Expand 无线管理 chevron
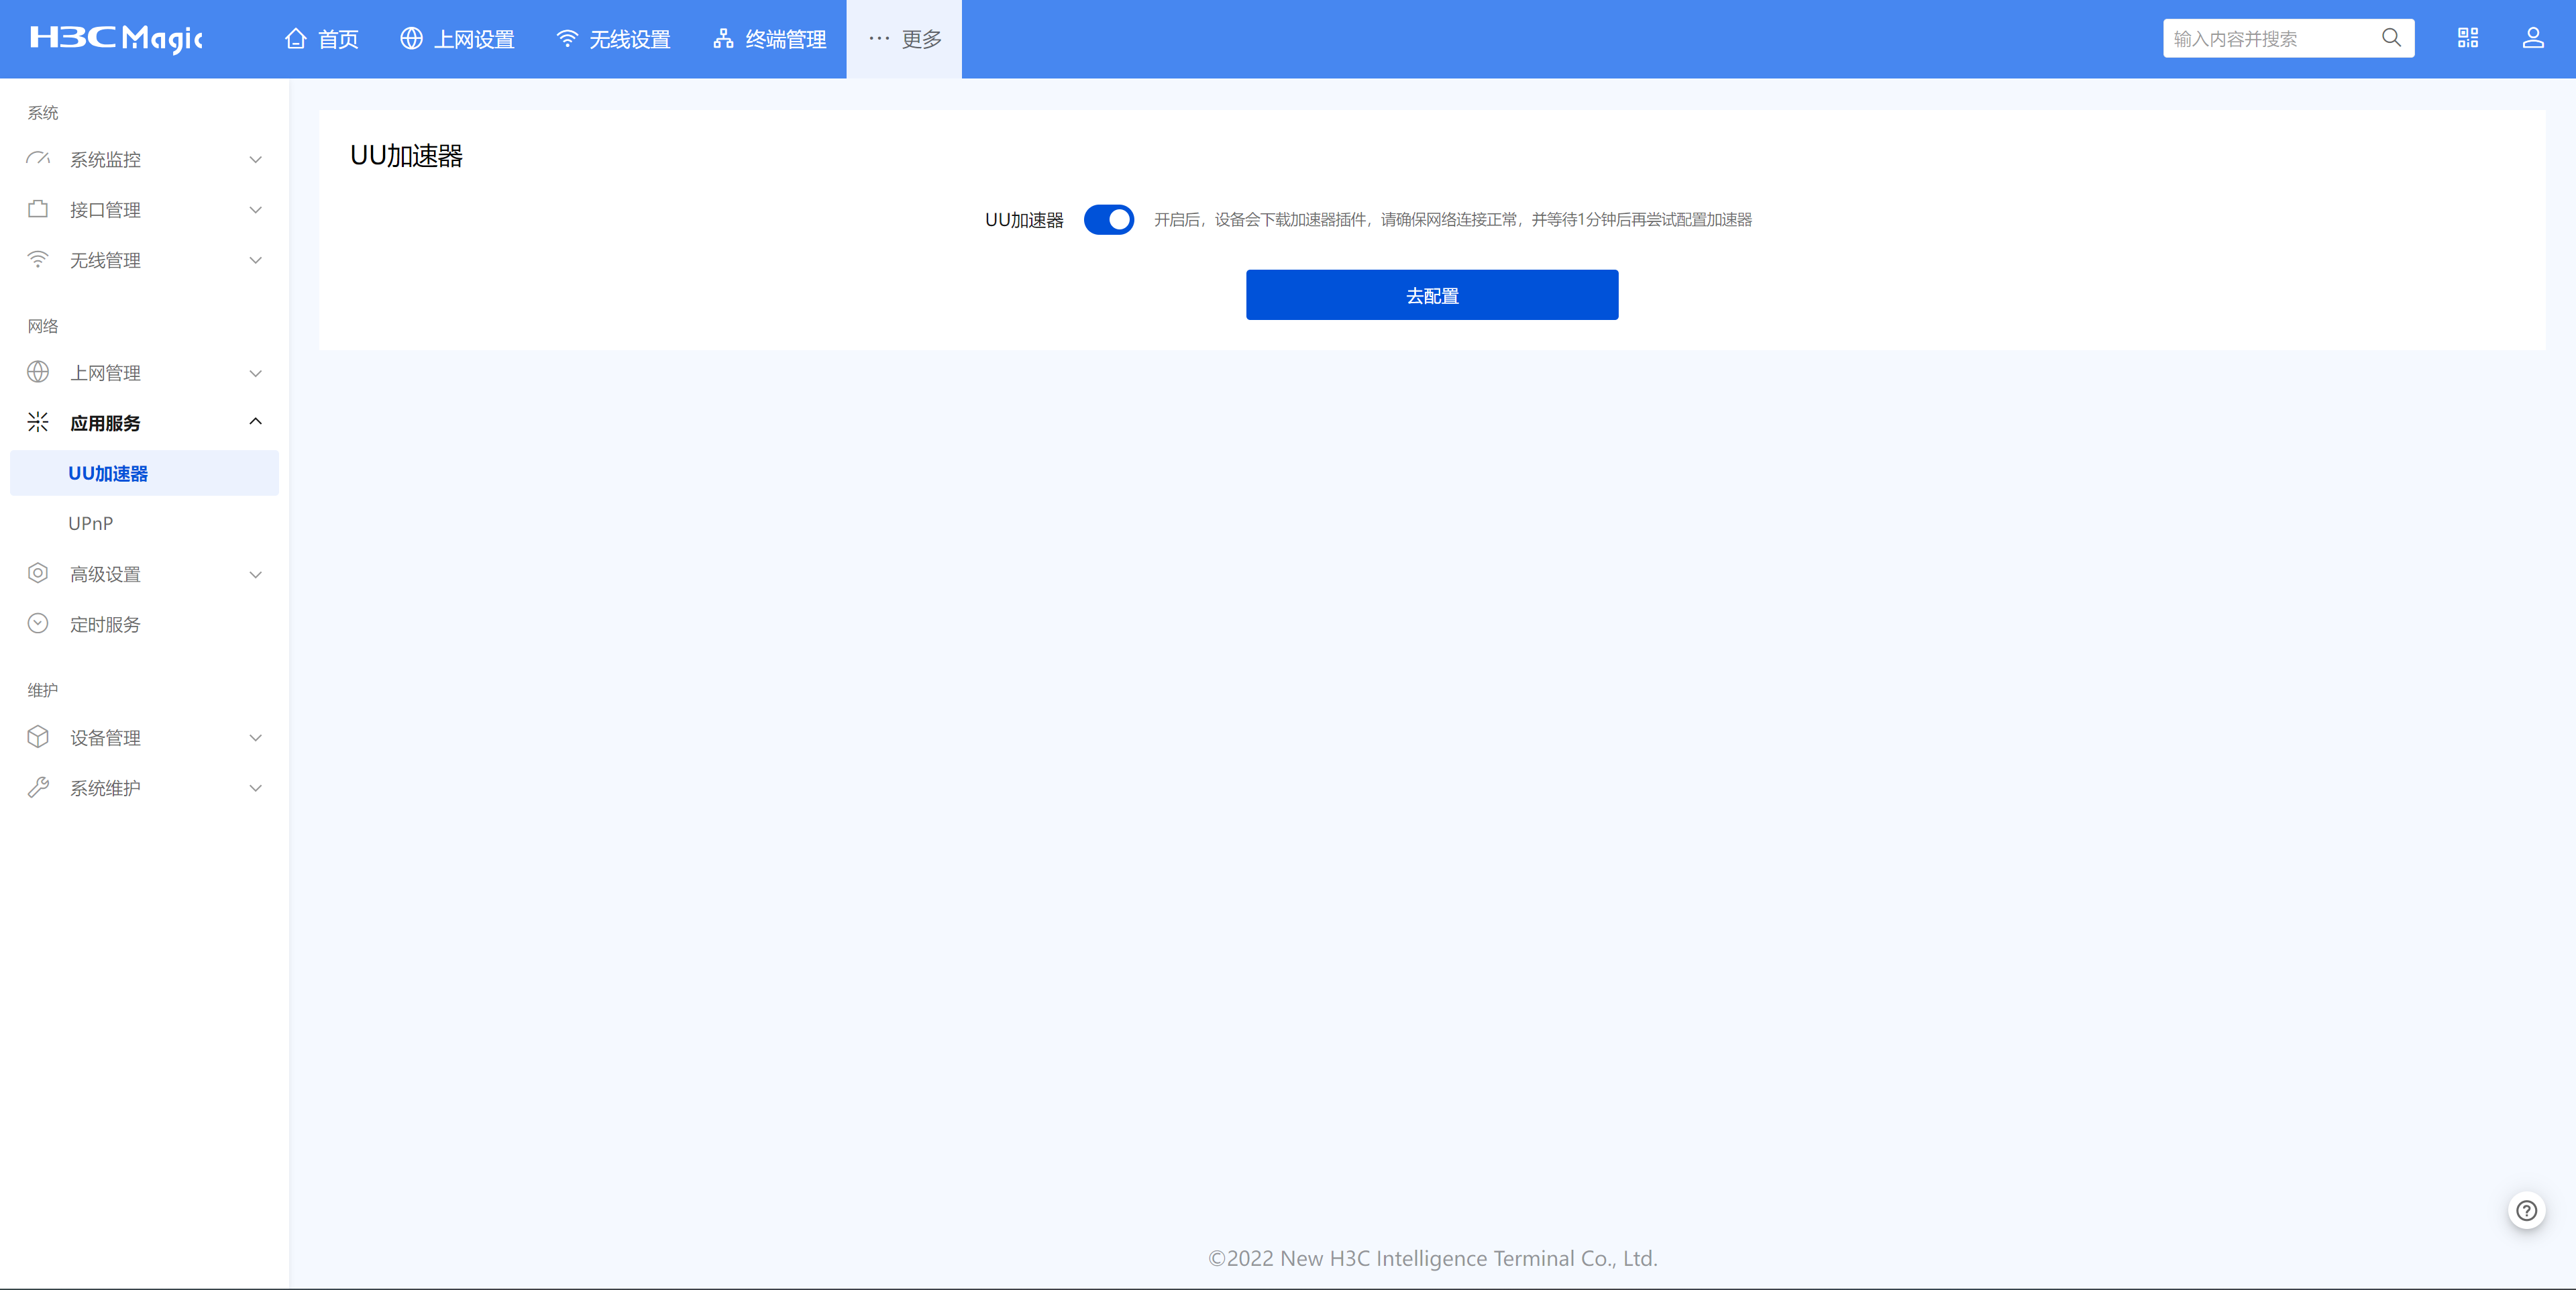2576x1290 pixels. [256, 260]
